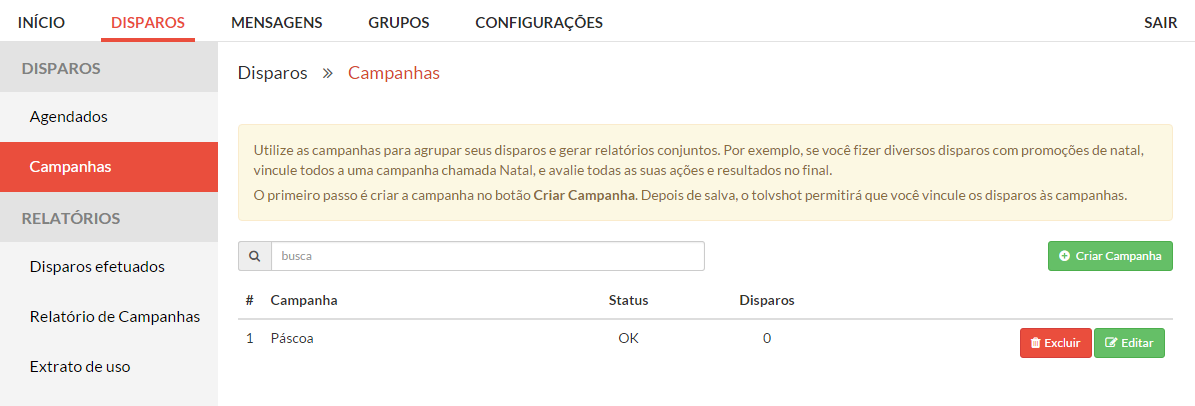Image resolution: width=1195 pixels, height=406 pixels.
Task: Open Extrato de uso in sidebar
Action: point(109,366)
